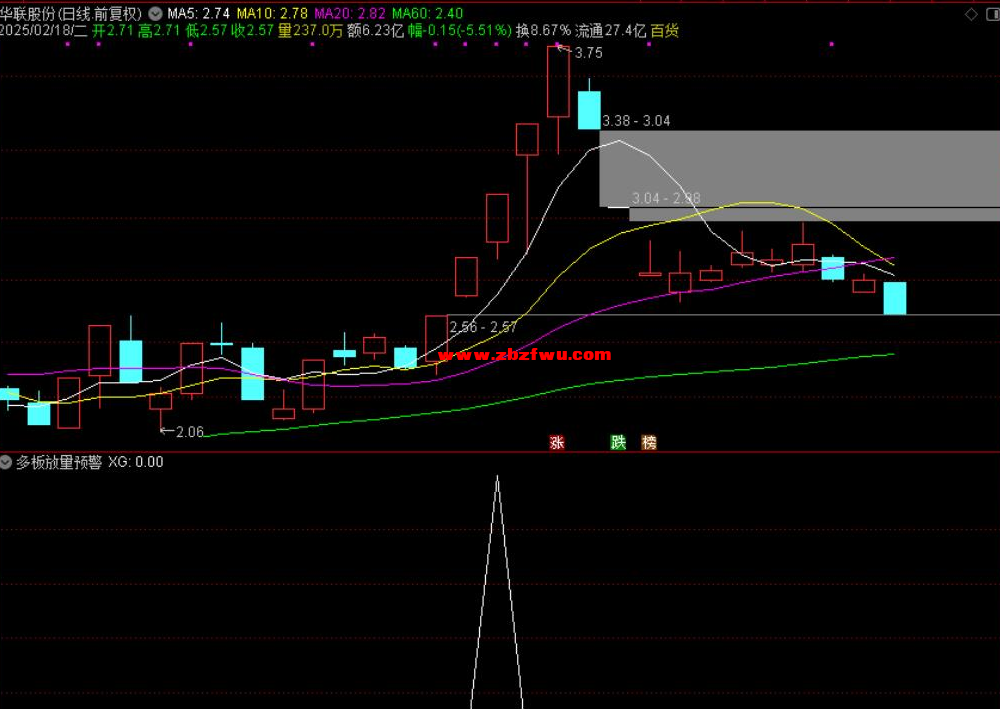Screen dimensions: 1000x709
Task: Click the 3.38 - 3.04 gap label
Action: 636,121
